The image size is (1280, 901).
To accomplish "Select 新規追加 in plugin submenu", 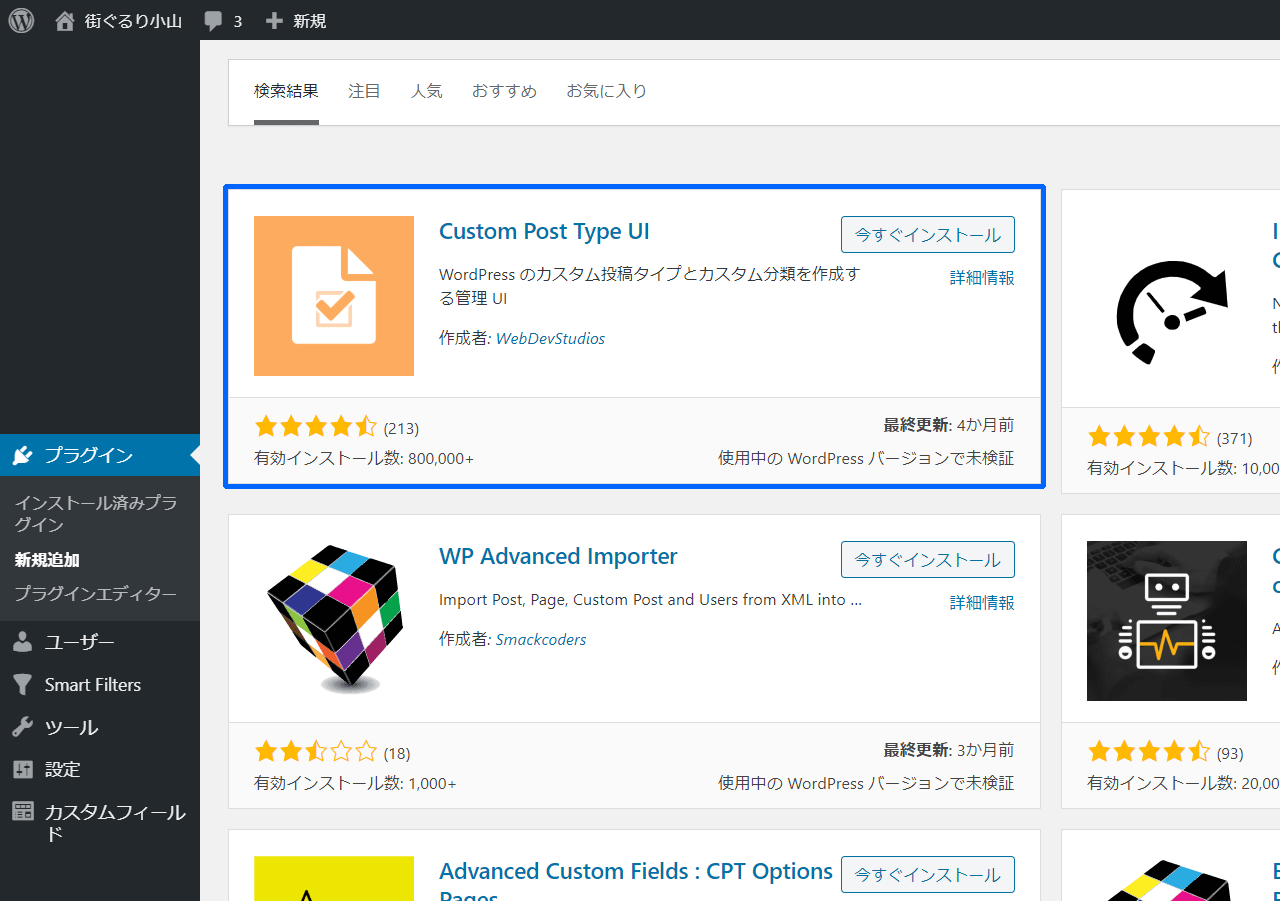I will [x=47, y=560].
